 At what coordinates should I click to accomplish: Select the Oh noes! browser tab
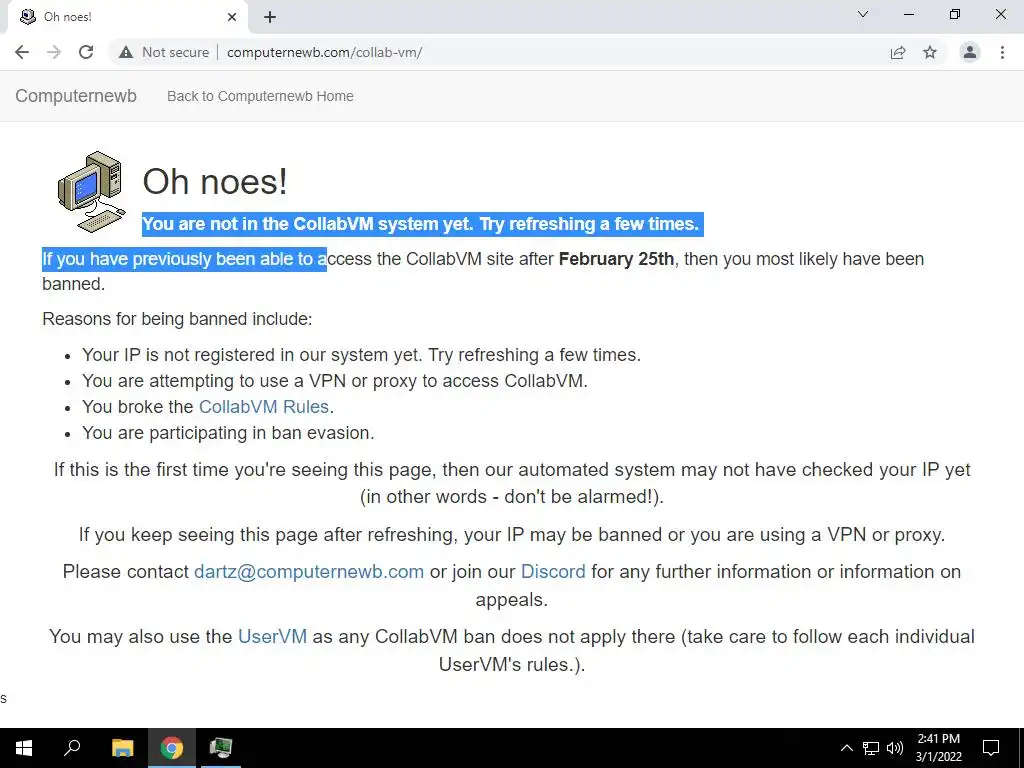point(127,17)
